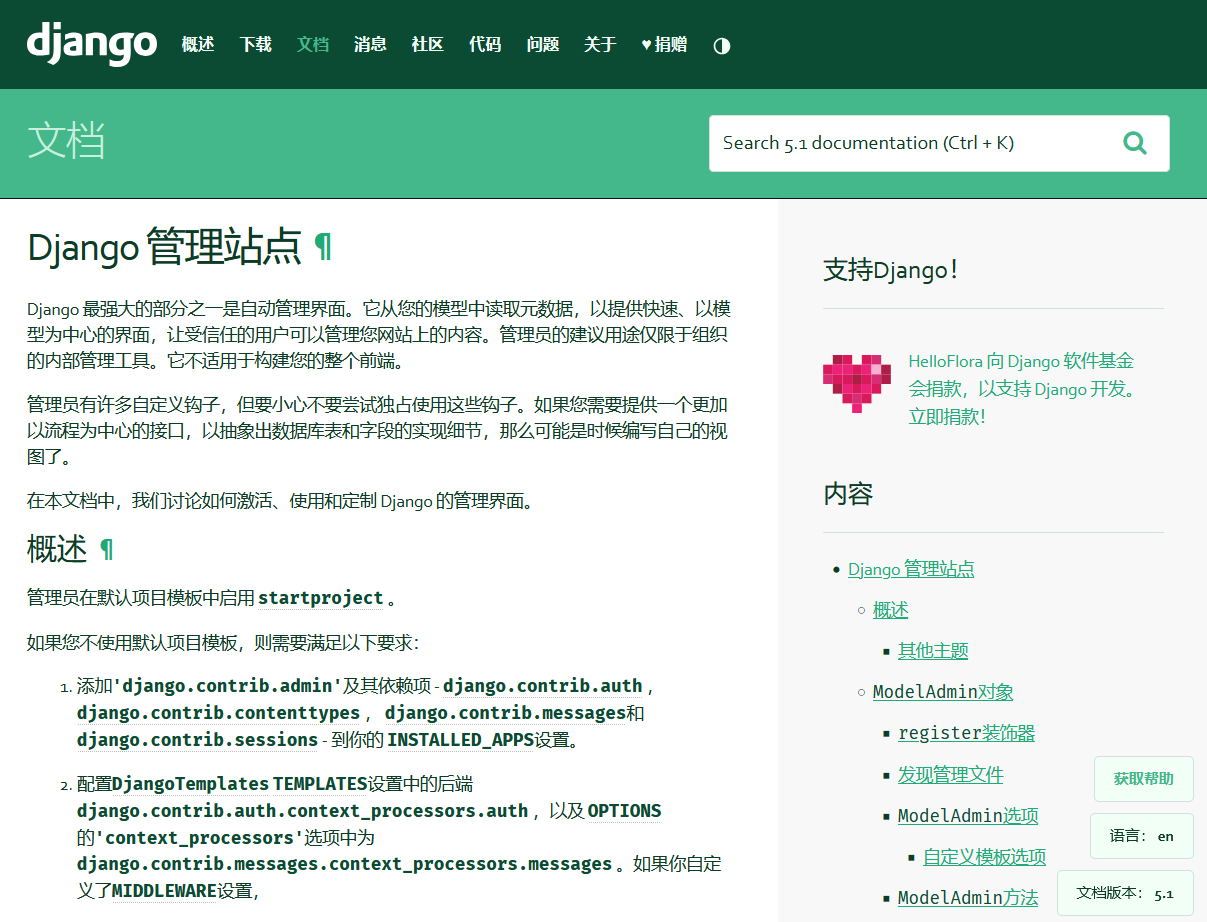The height and width of the screenshot is (922, 1207).
Task: Open the 下载 menu item
Action: (255, 44)
